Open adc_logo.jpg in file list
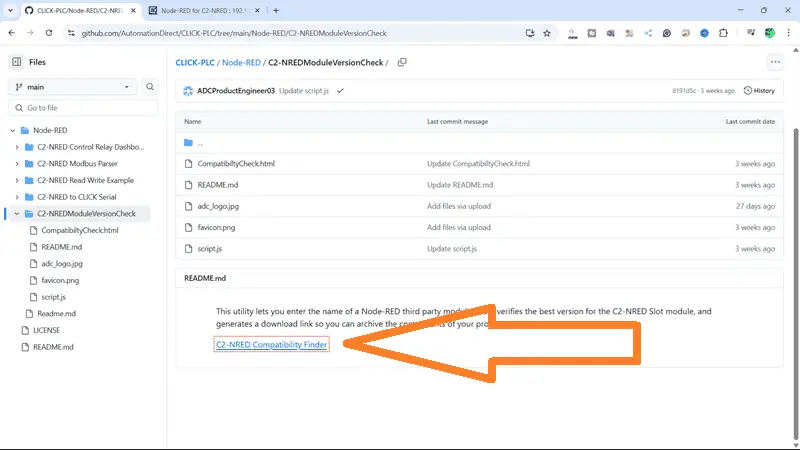 pos(218,206)
